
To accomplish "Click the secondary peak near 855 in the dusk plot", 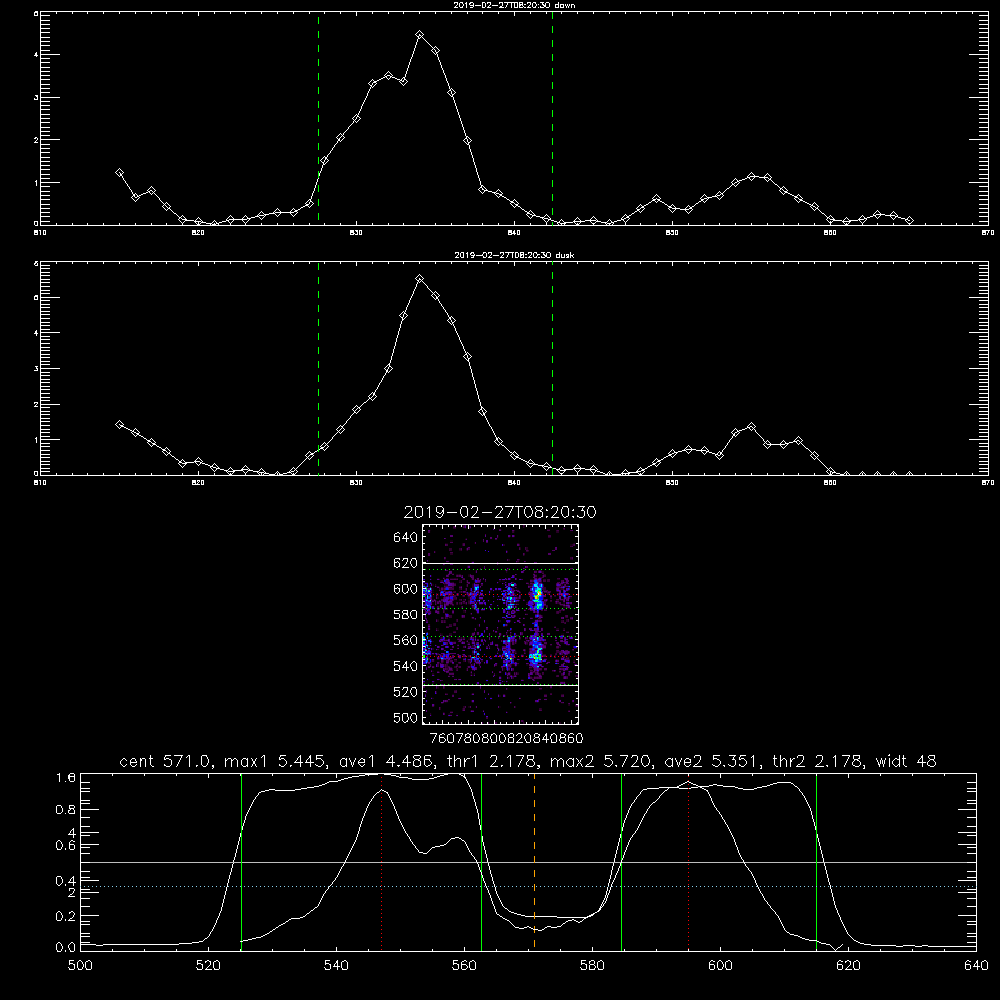I will [x=751, y=427].
